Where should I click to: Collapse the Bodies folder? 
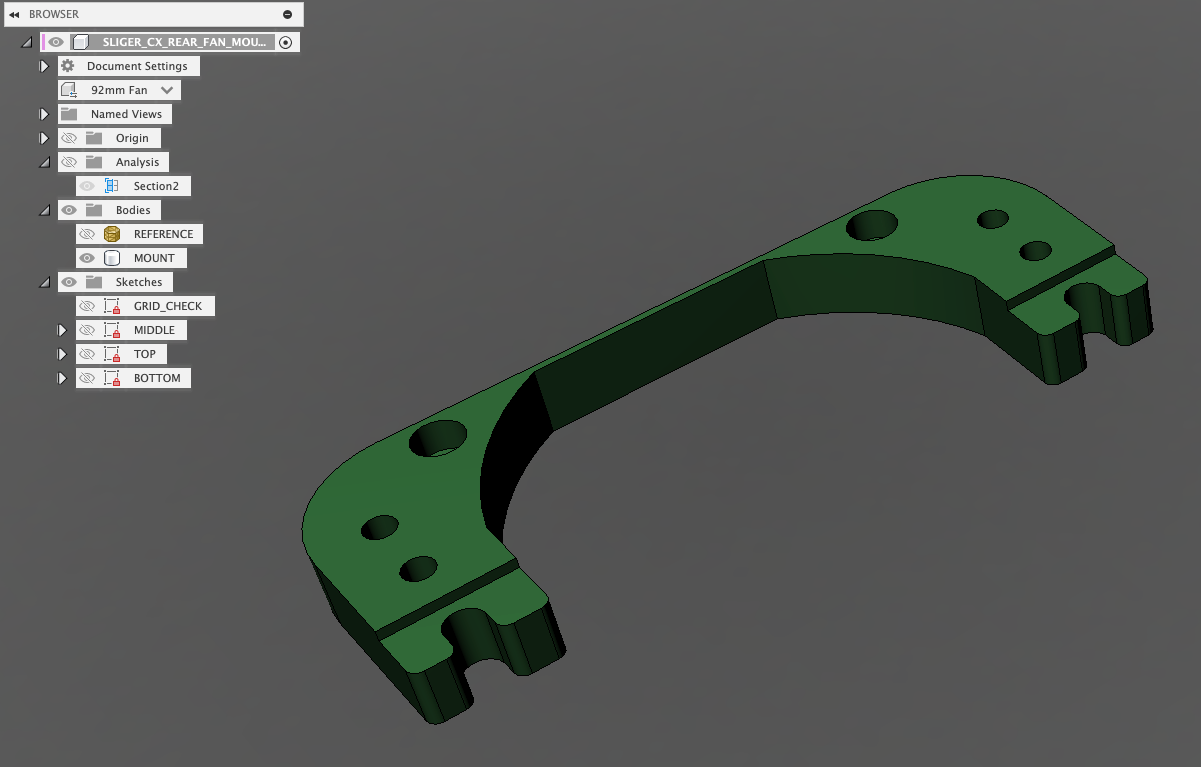tap(44, 211)
